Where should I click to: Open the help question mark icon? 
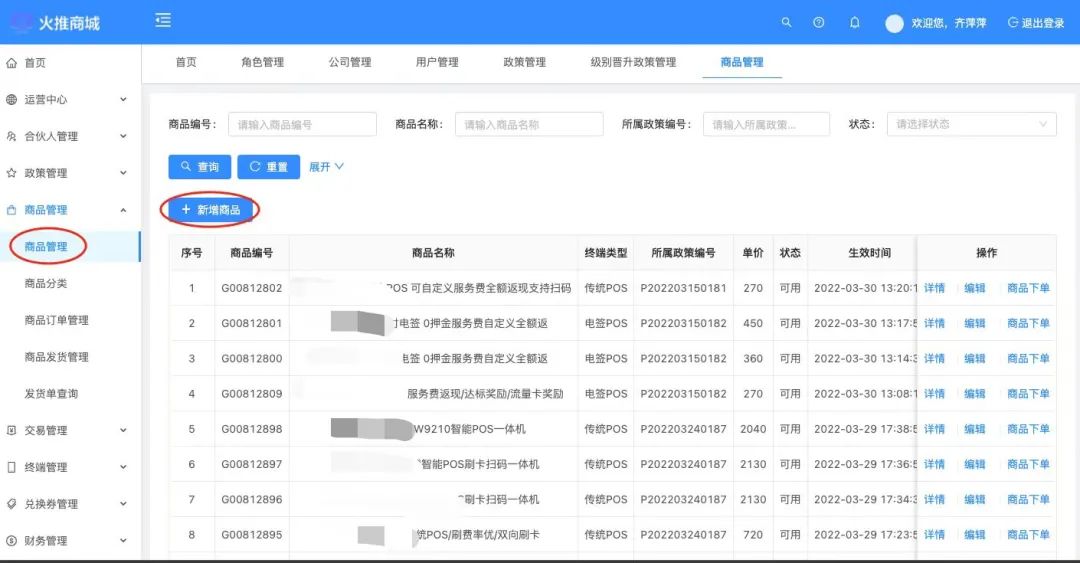[x=818, y=23]
